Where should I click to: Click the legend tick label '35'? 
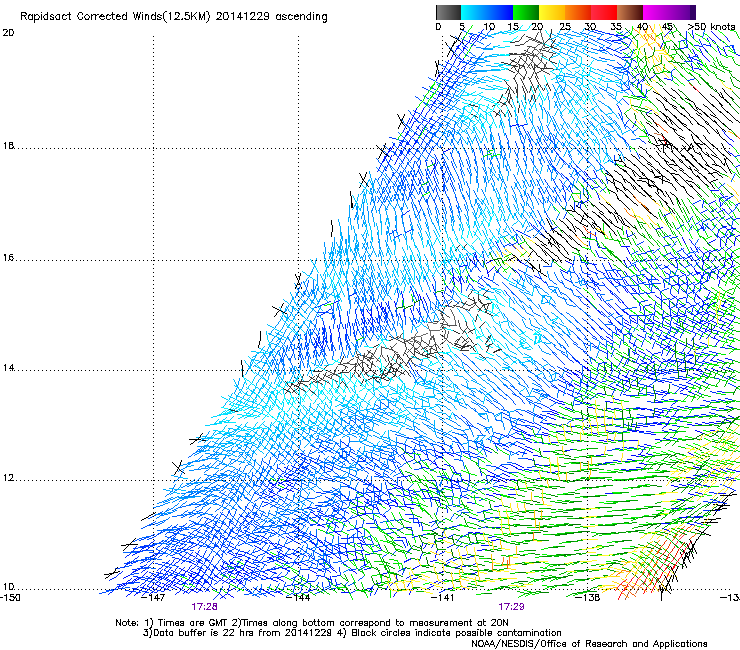click(616, 27)
